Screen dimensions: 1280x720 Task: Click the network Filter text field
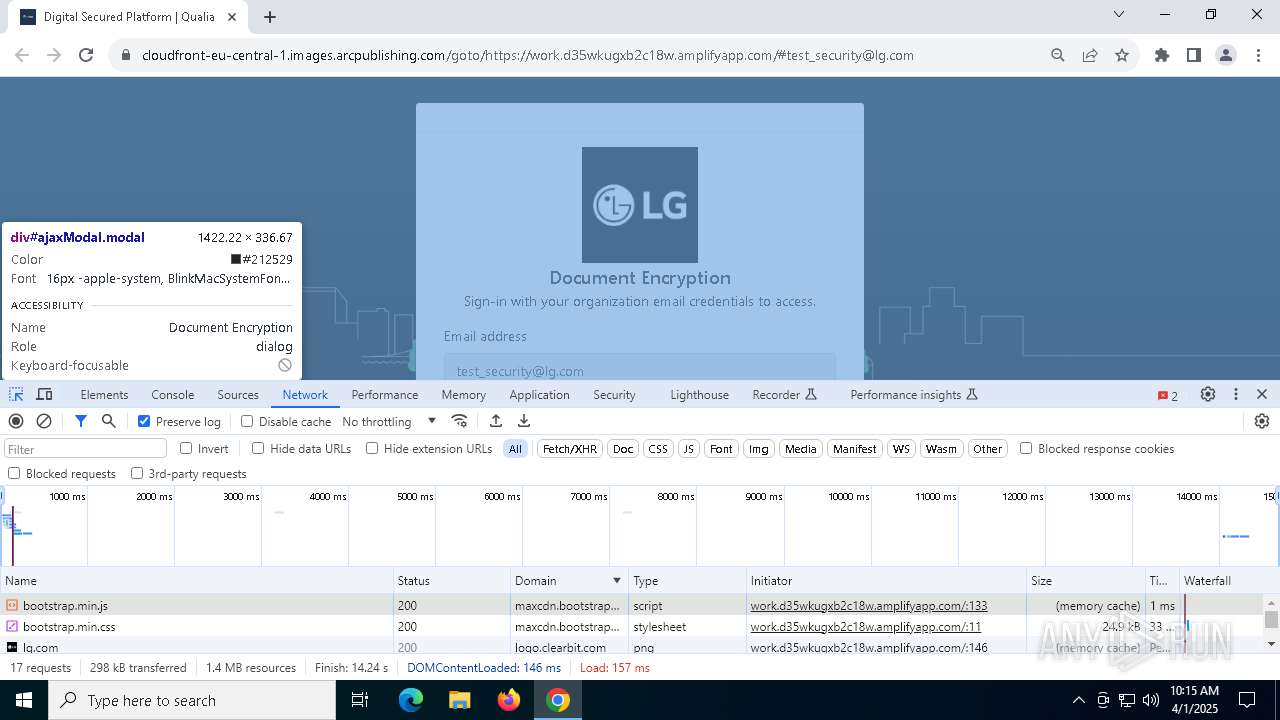(85, 449)
